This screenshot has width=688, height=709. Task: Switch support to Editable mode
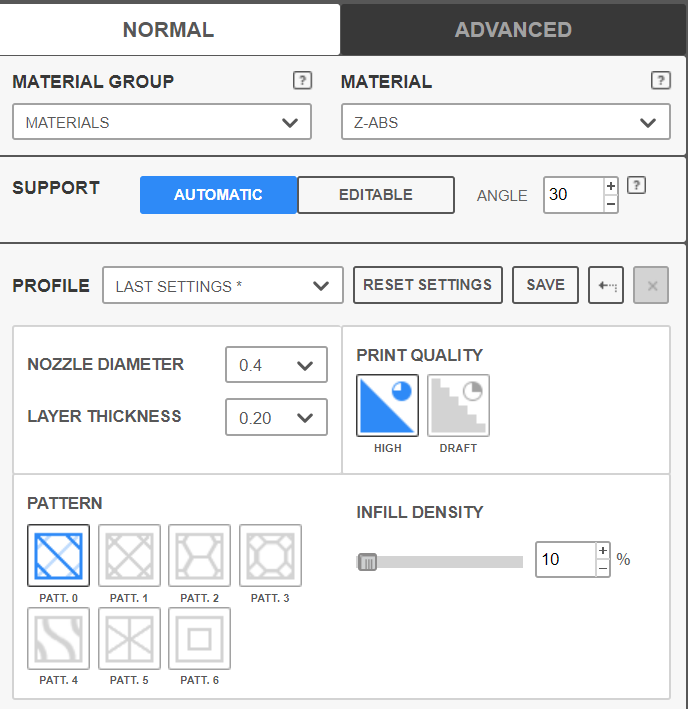(x=375, y=195)
